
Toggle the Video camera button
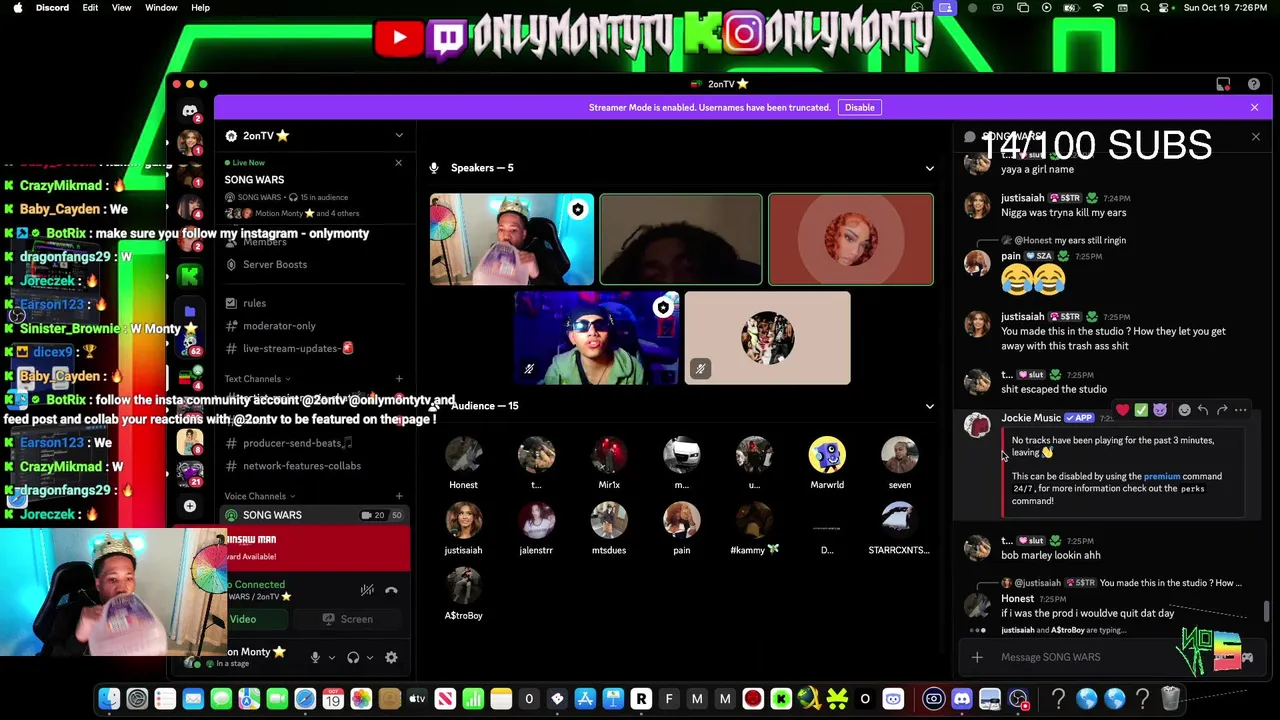coord(243,619)
